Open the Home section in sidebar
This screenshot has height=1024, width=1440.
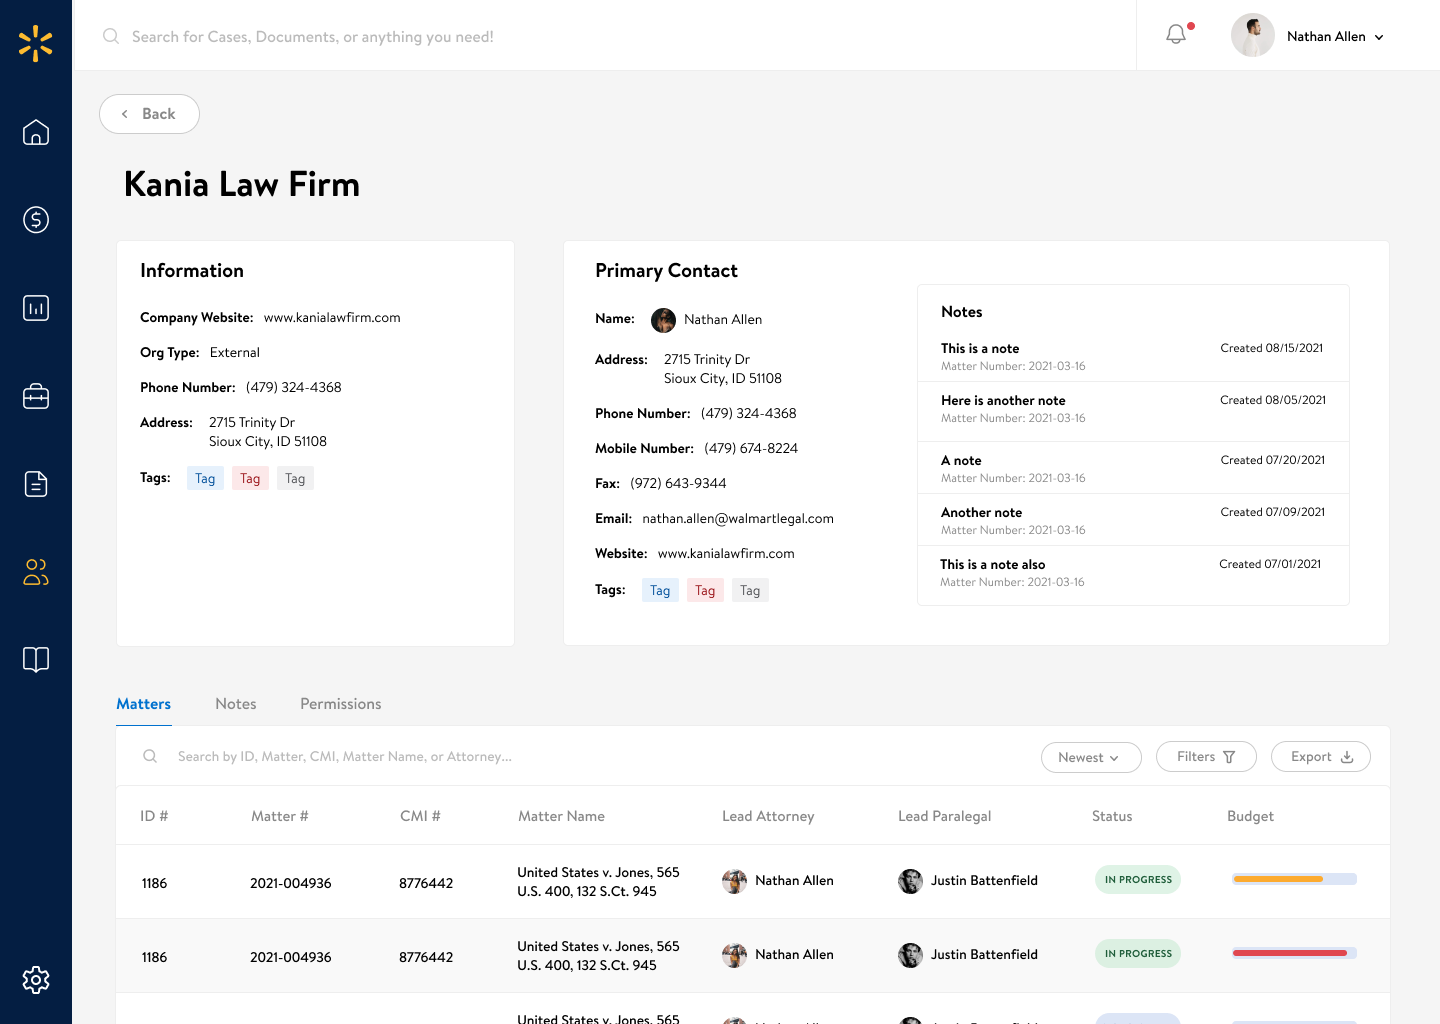tap(36, 132)
